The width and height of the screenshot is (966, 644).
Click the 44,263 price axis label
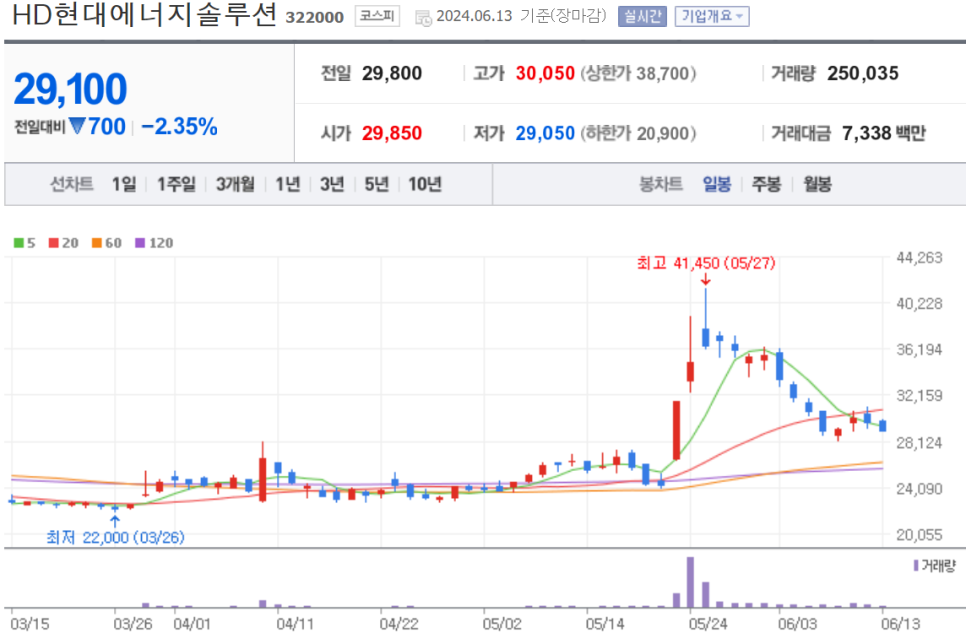point(919,258)
